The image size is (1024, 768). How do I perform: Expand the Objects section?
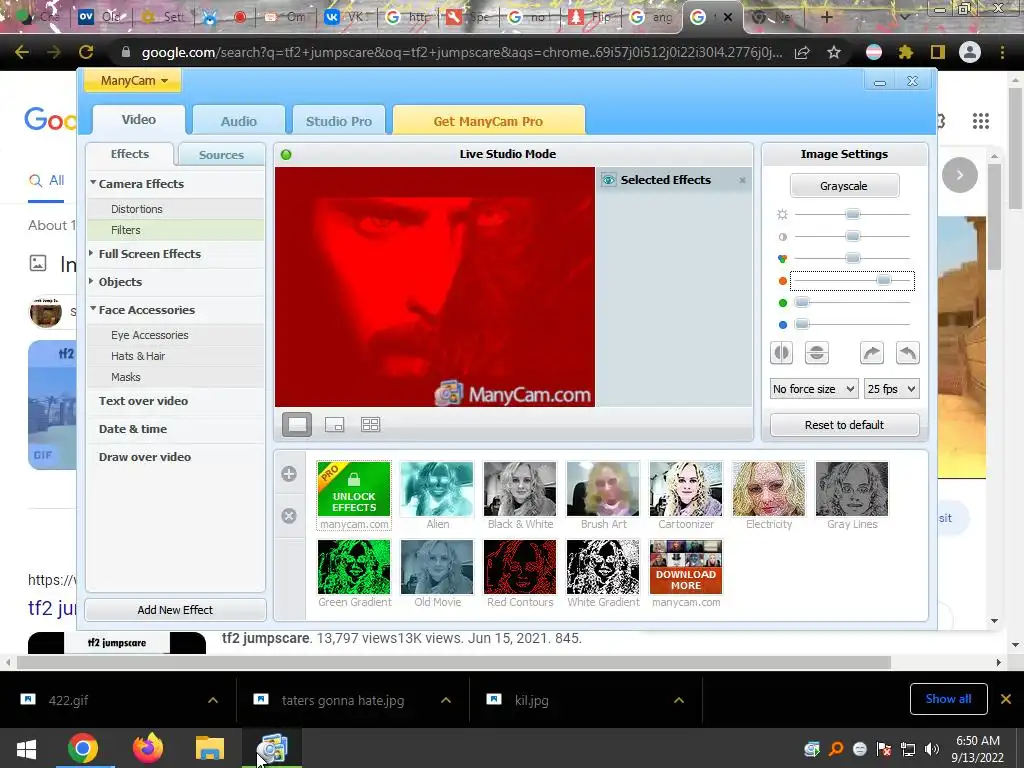(x=92, y=281)
